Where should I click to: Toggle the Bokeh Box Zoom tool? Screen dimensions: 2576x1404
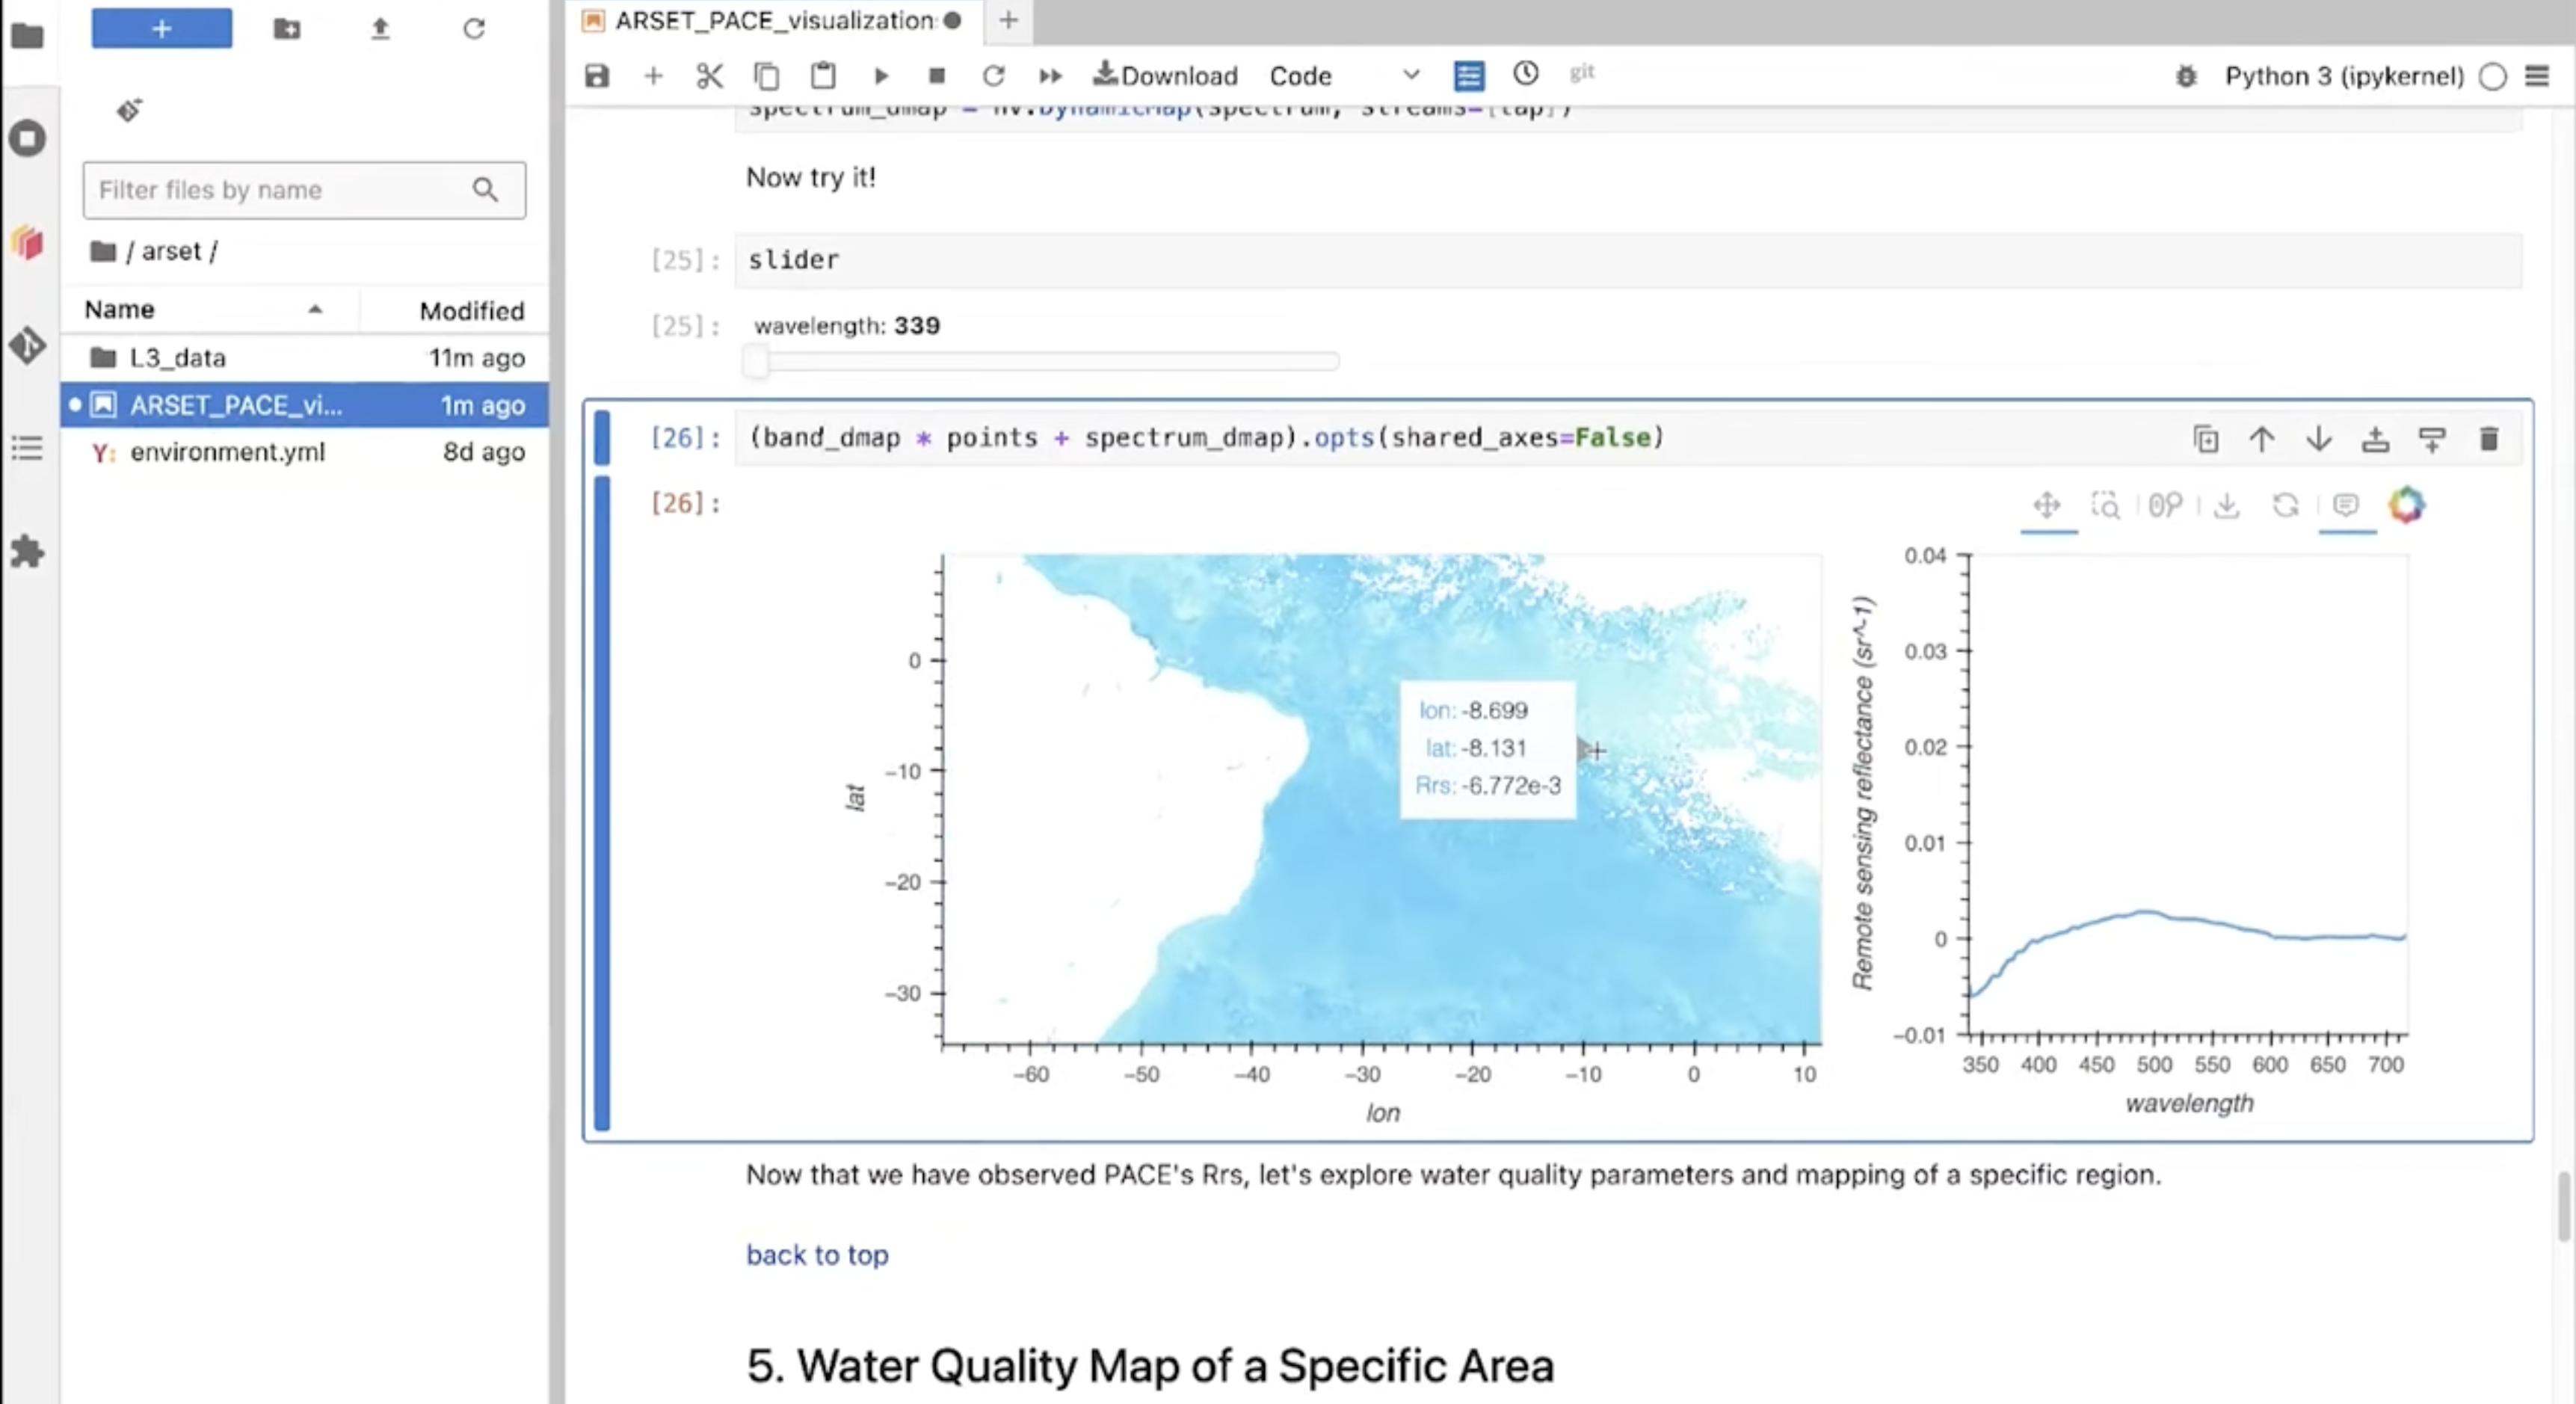coord(2105,506)
